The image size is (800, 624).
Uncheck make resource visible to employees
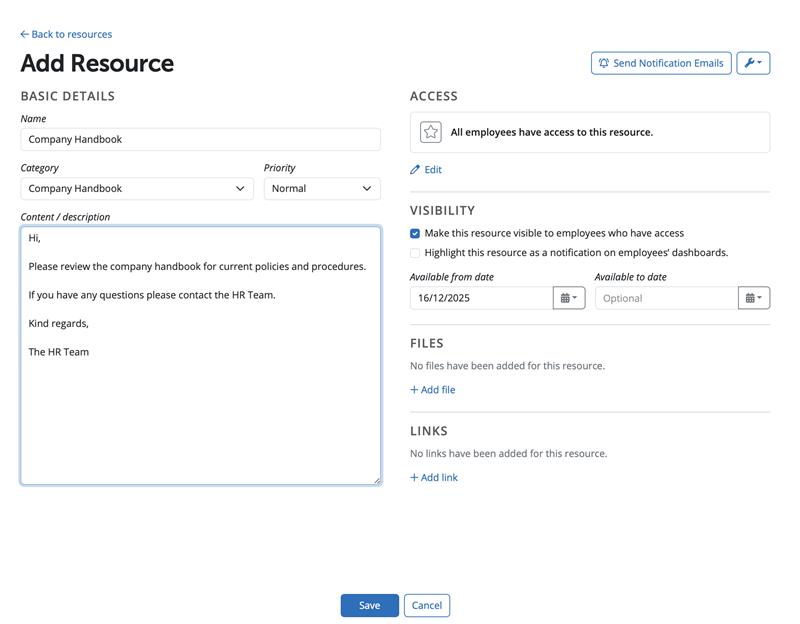pyautogui.click(x=415, y=233)
